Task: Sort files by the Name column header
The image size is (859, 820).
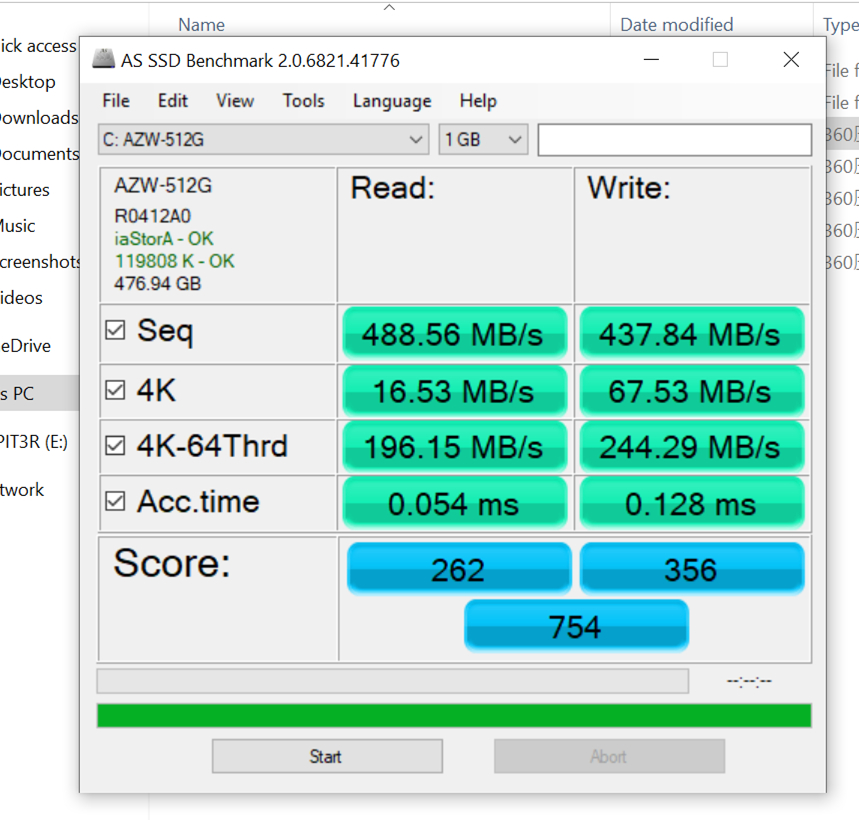Action: (201, 24)
